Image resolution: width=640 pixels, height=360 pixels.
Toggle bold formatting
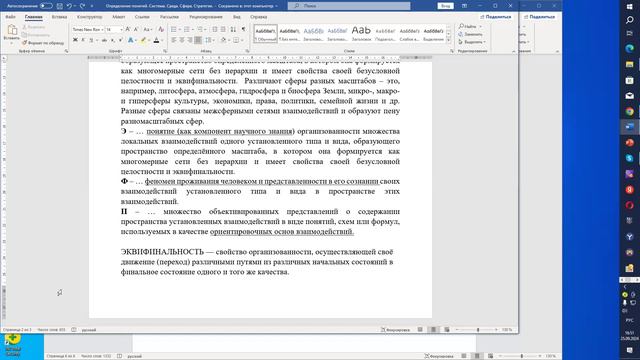click(75, 40)
